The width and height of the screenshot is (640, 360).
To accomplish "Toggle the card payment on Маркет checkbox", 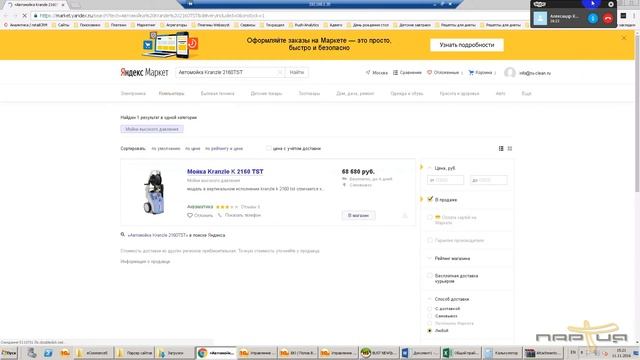I will click(x=430, y=217).
